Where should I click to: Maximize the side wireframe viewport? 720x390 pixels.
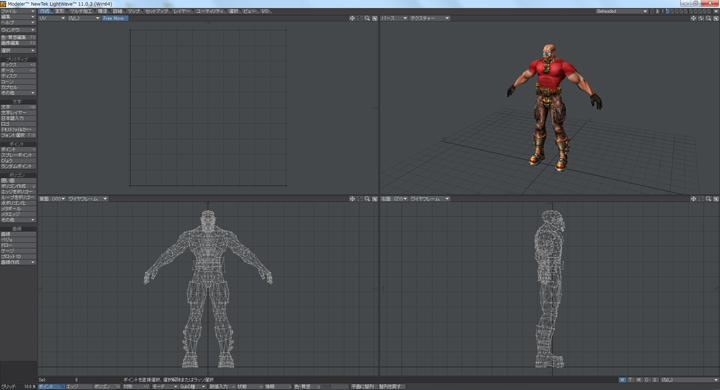[x=716, y=199]
